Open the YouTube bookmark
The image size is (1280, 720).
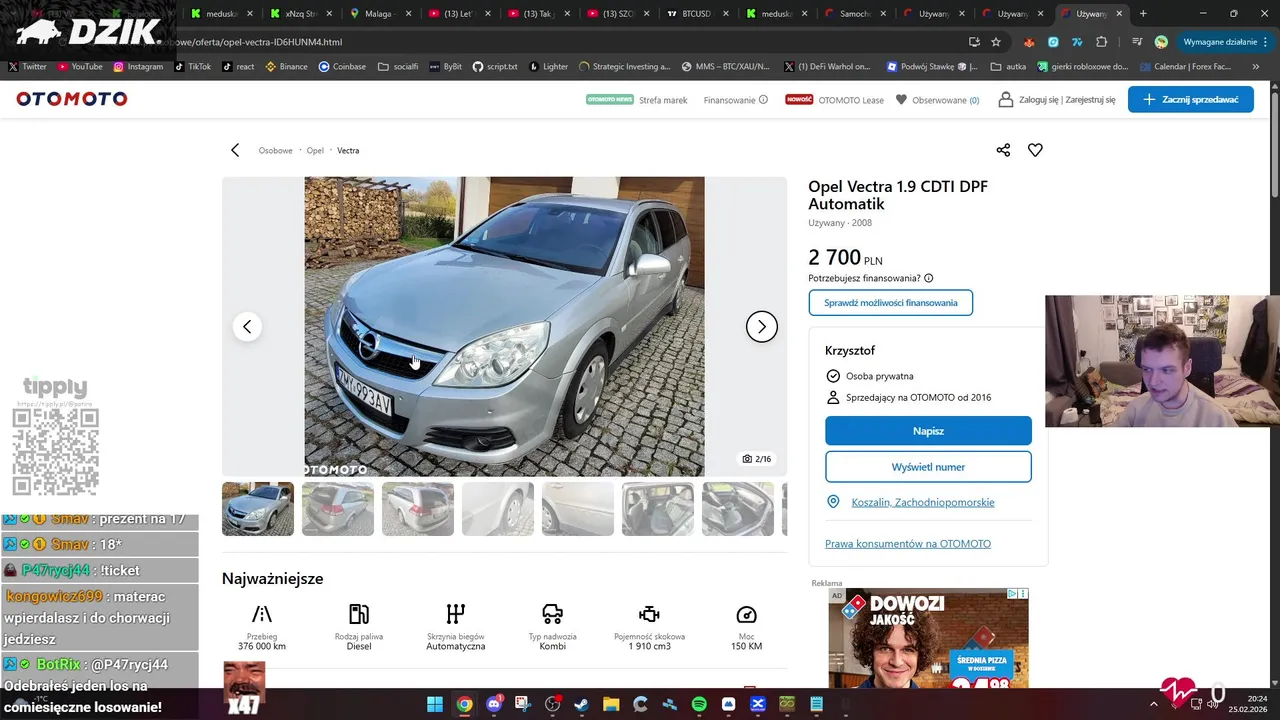pos(80,67)
